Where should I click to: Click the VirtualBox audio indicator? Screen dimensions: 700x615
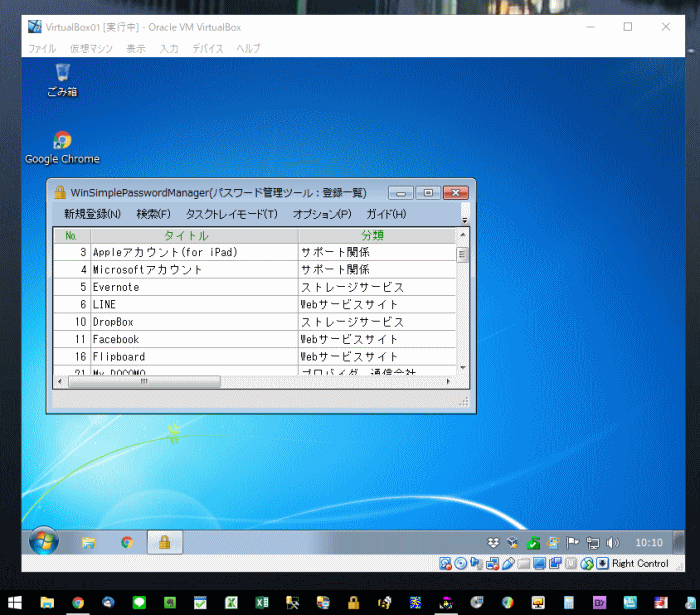coord(476,564)
